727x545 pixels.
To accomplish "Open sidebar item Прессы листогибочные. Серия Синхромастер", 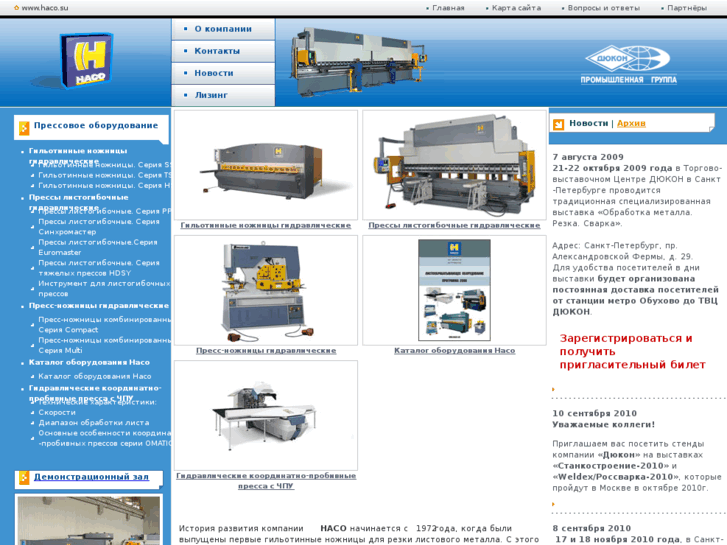I will (x=99, y=227).
